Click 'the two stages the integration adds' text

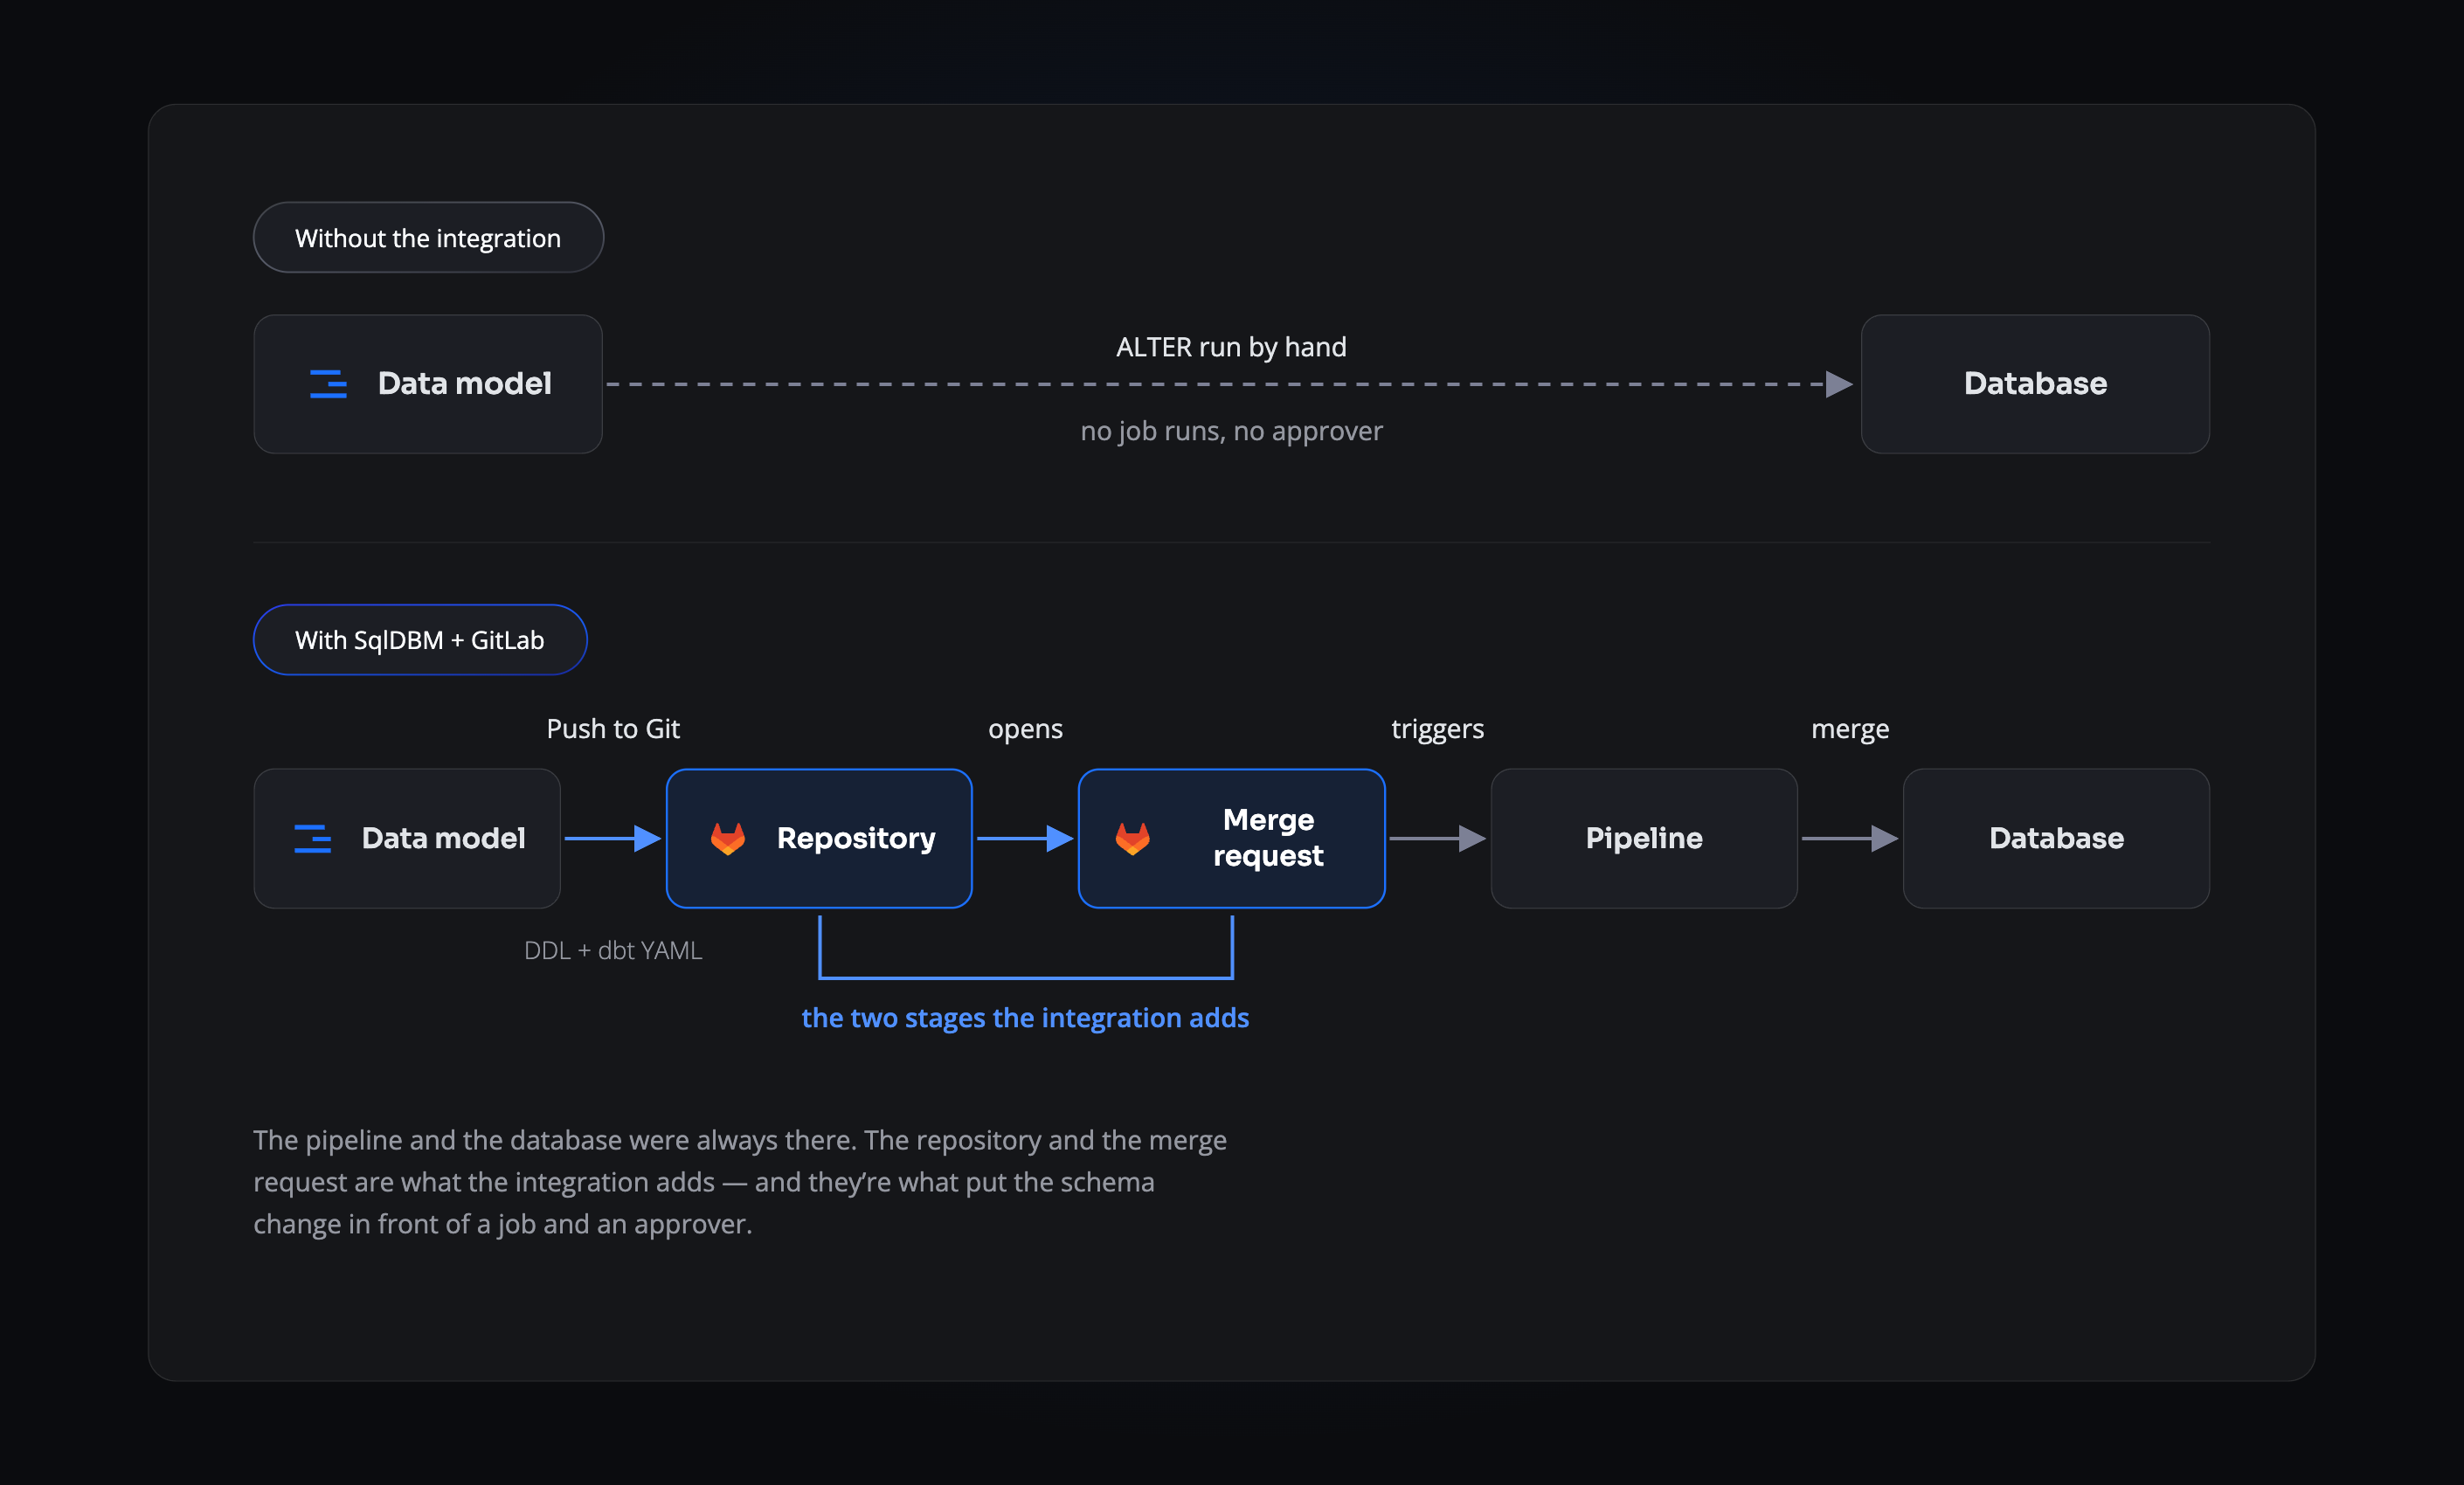[x=1025, y=1018]
